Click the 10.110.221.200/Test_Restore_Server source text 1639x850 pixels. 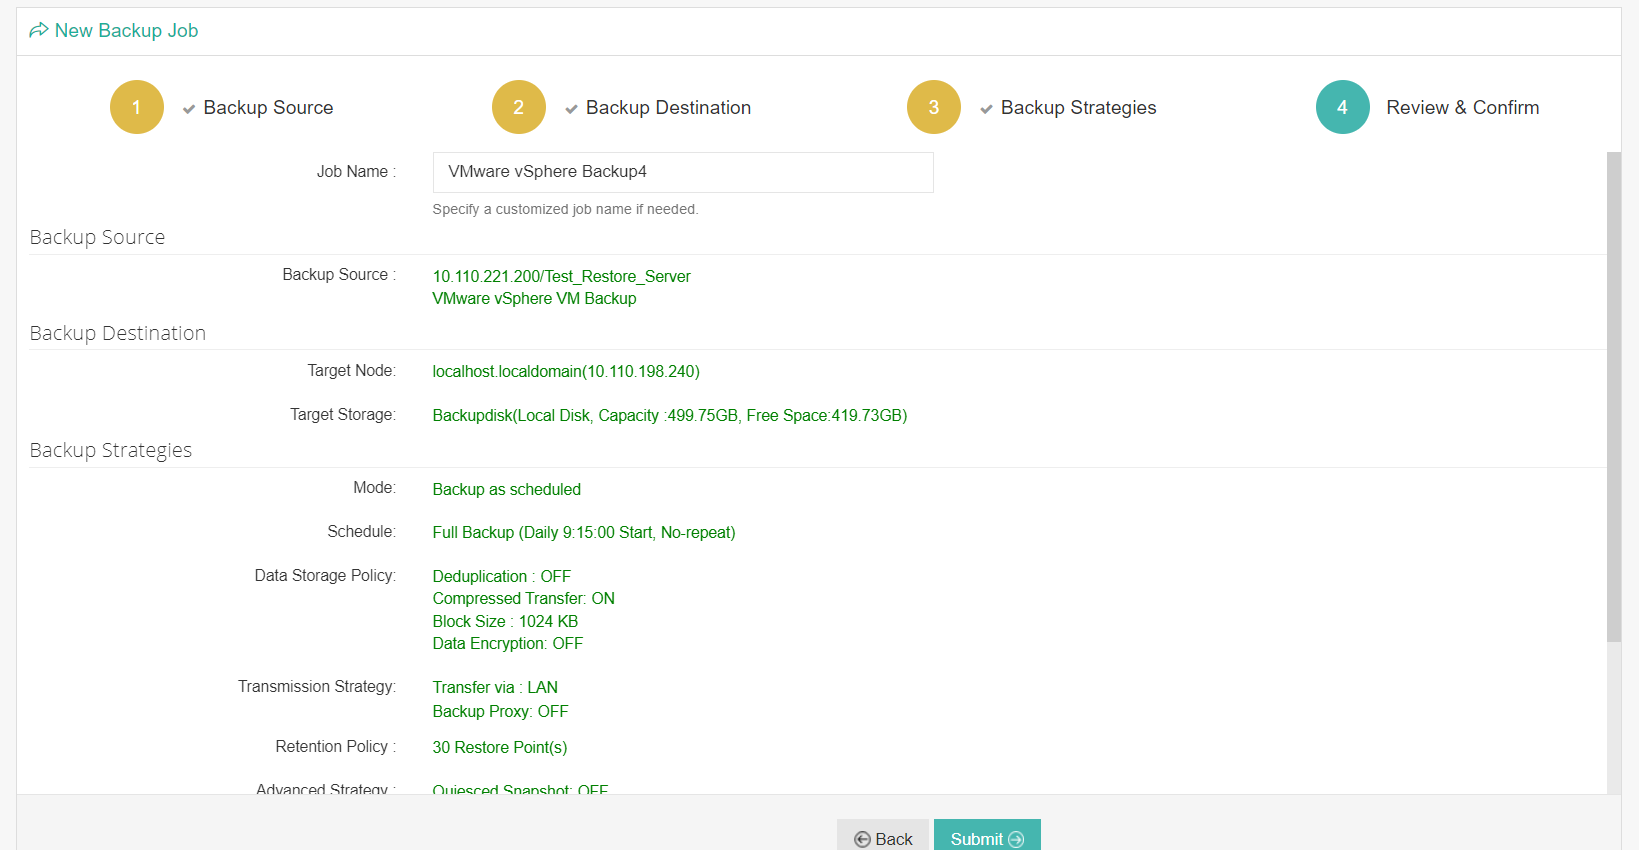point(561,277)
